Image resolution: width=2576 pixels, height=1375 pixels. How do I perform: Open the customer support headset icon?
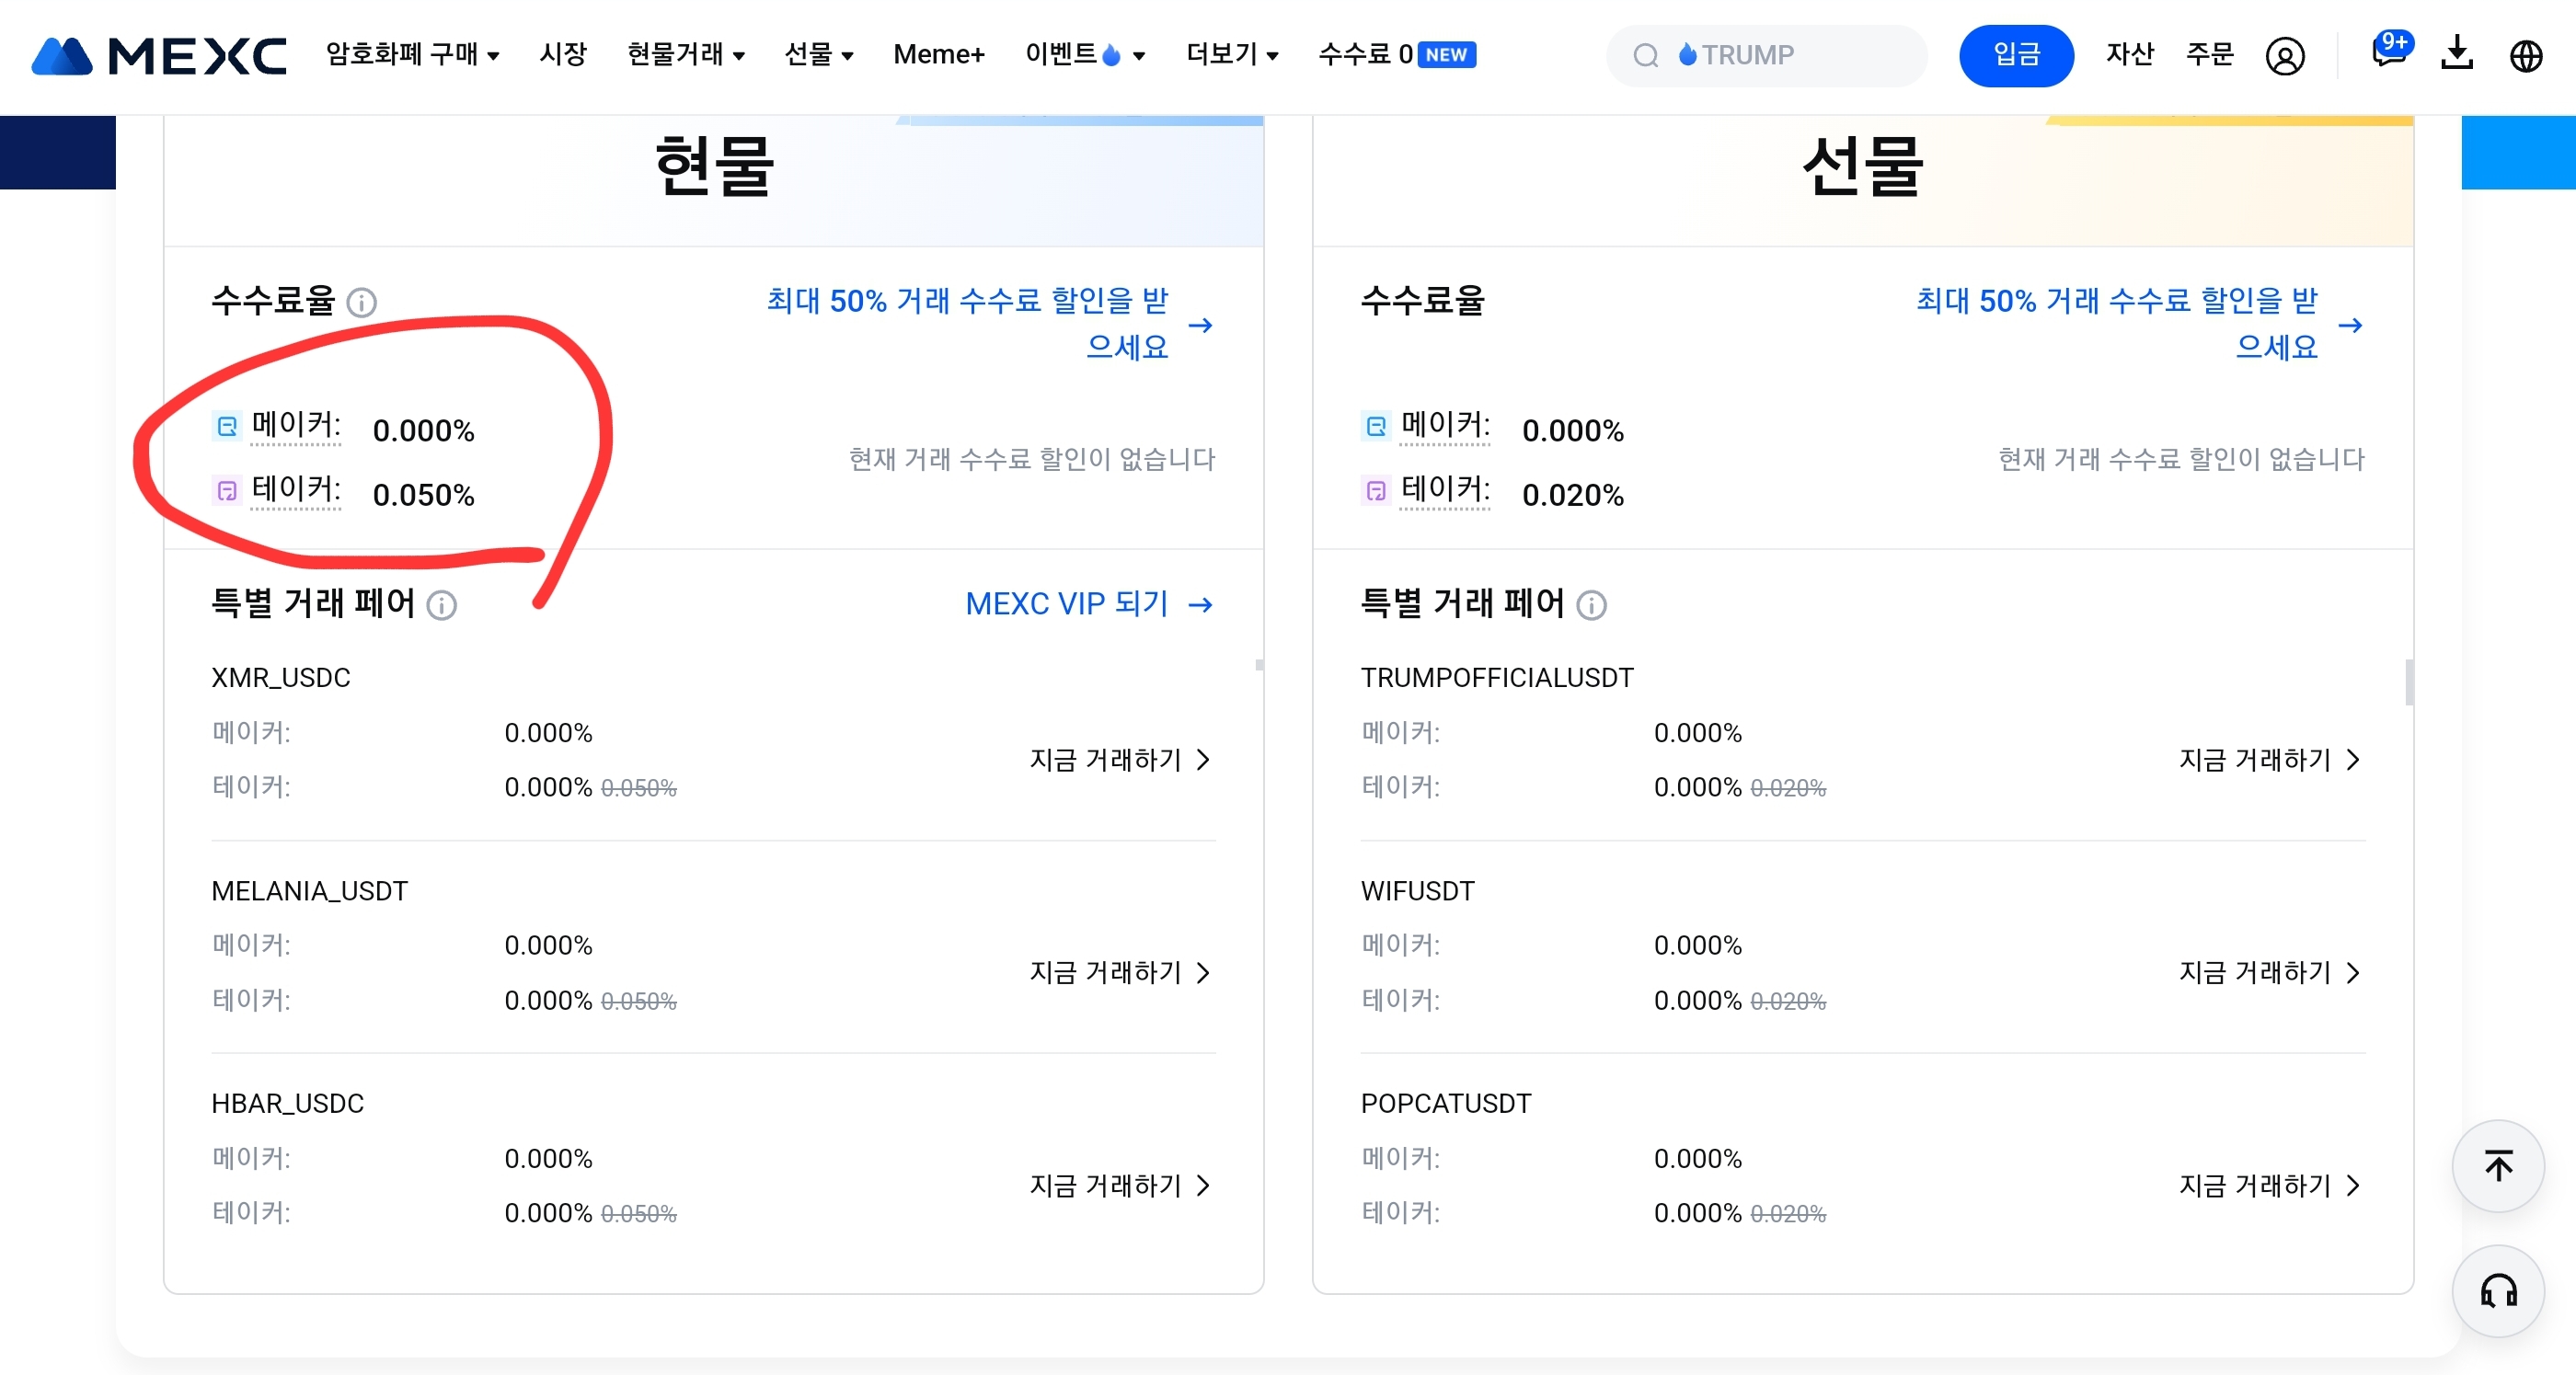2497,1291
